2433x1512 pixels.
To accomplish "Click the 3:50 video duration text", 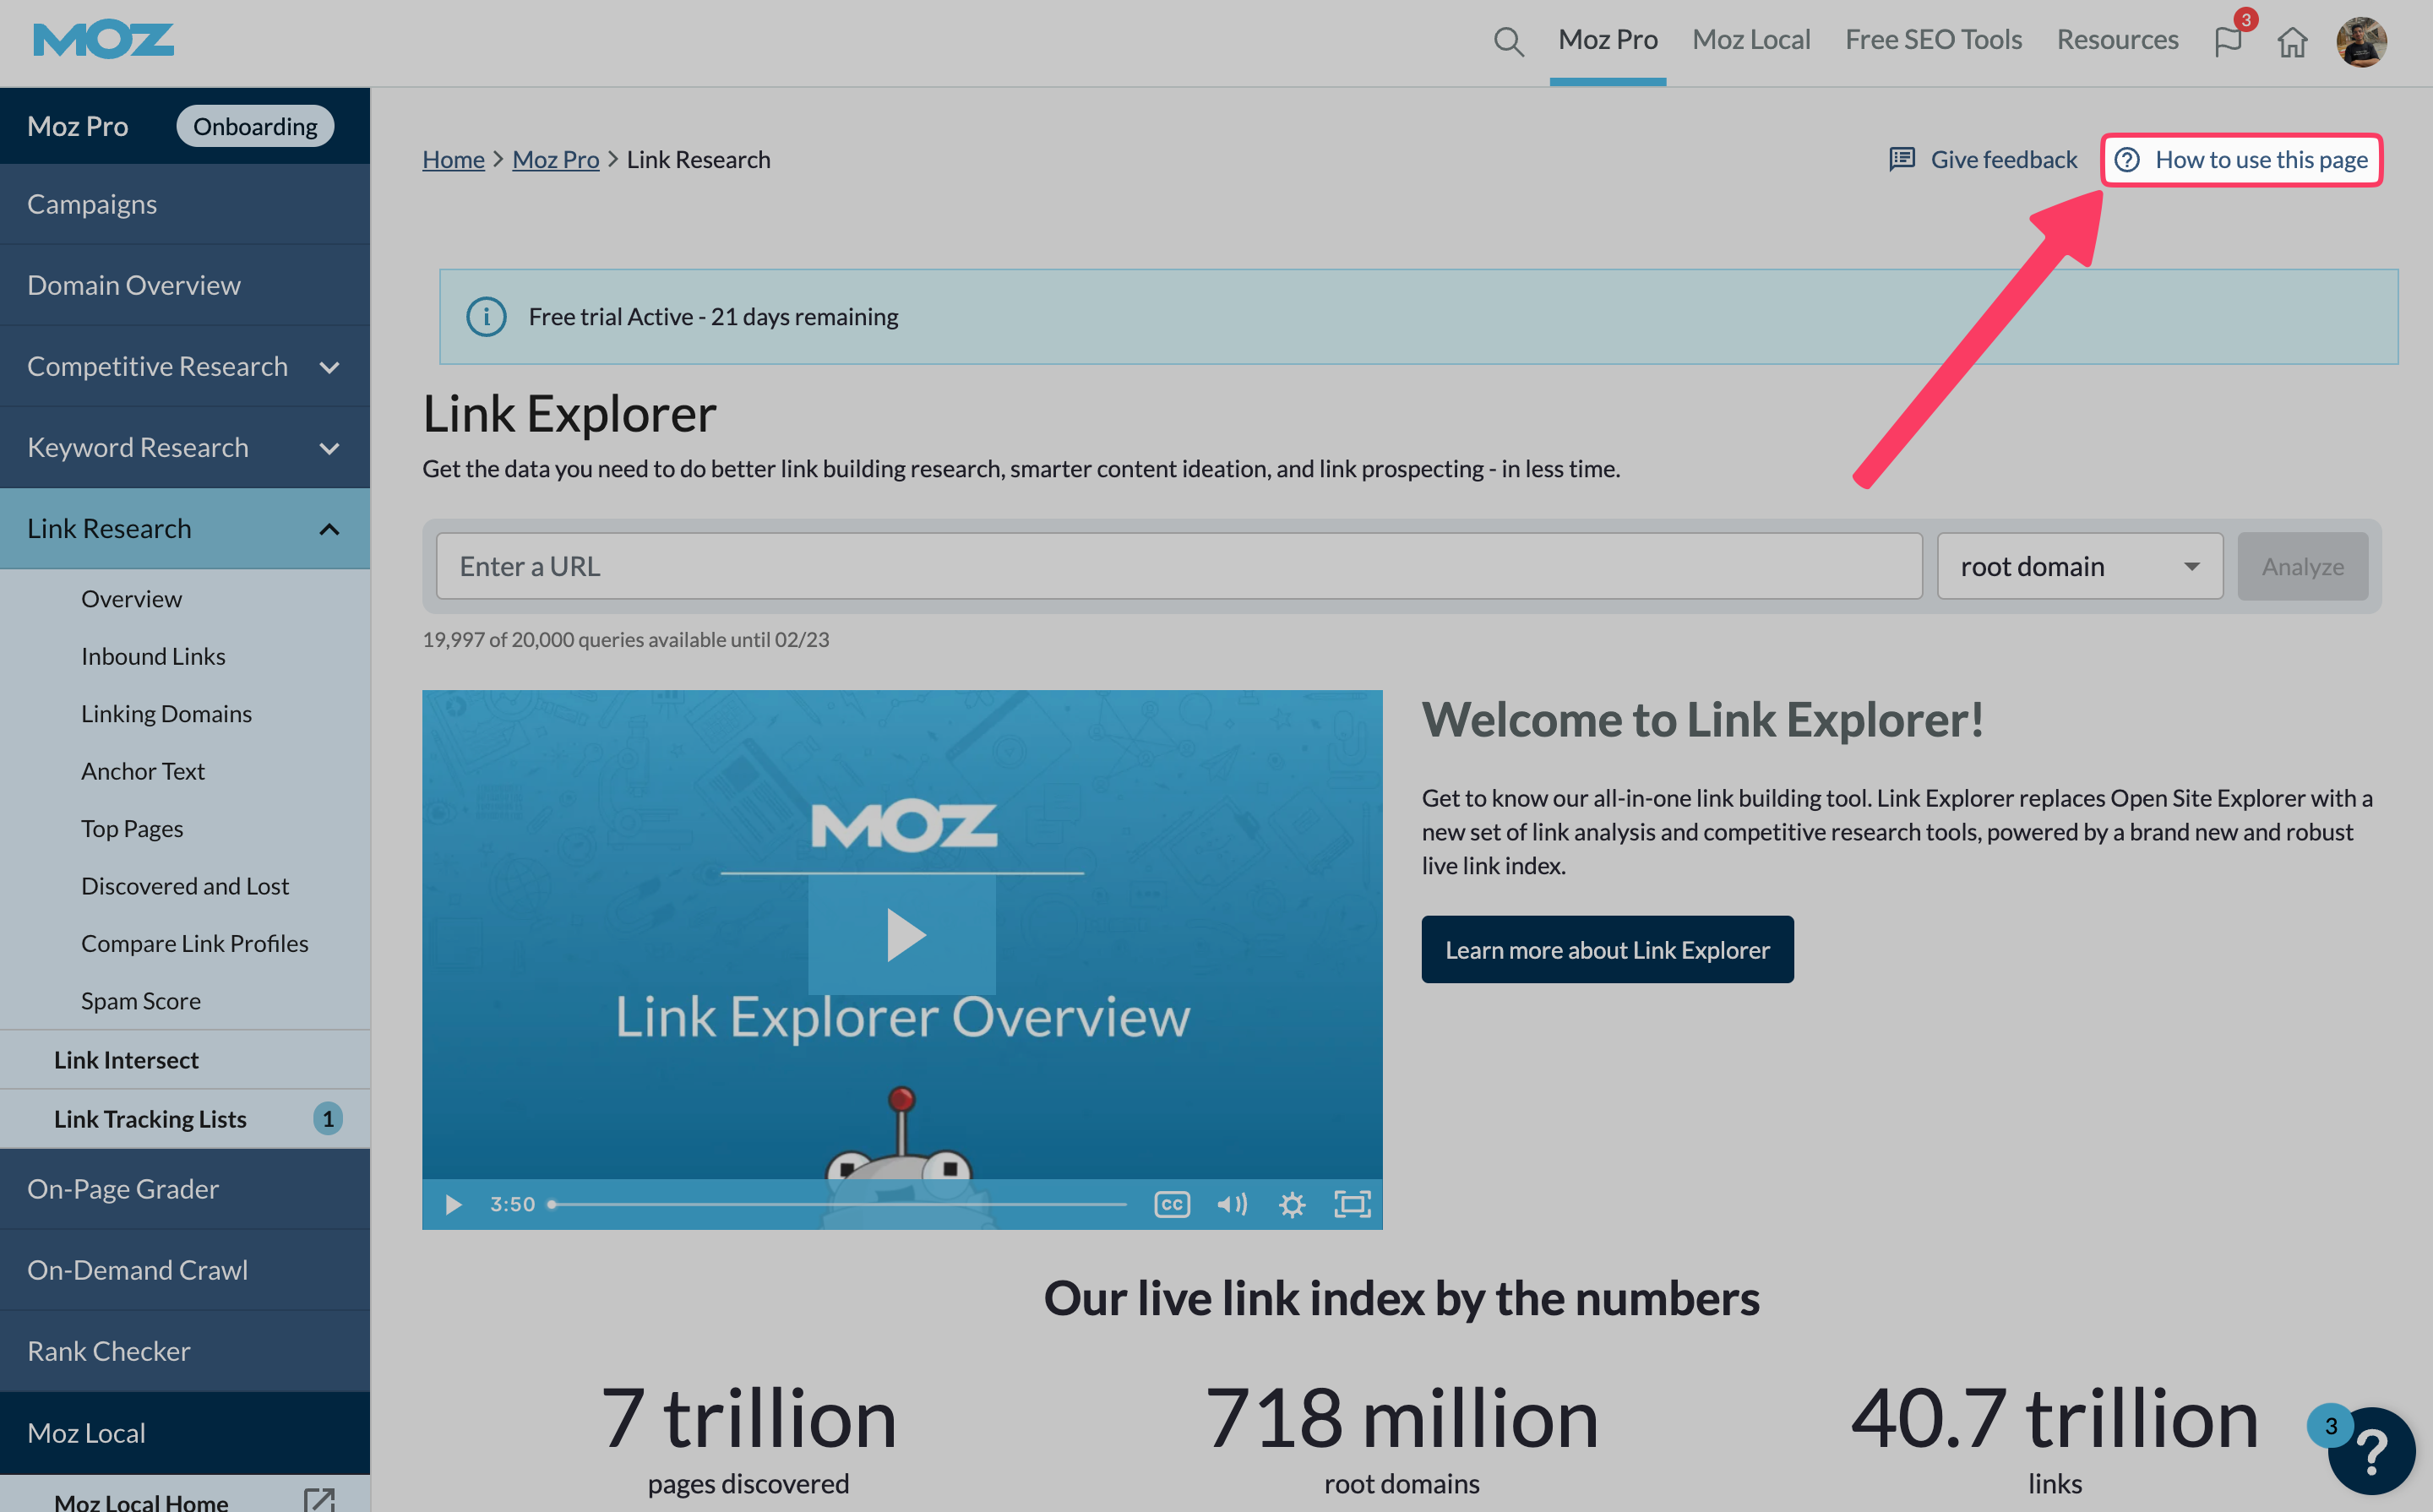I will pos(512,1204).
